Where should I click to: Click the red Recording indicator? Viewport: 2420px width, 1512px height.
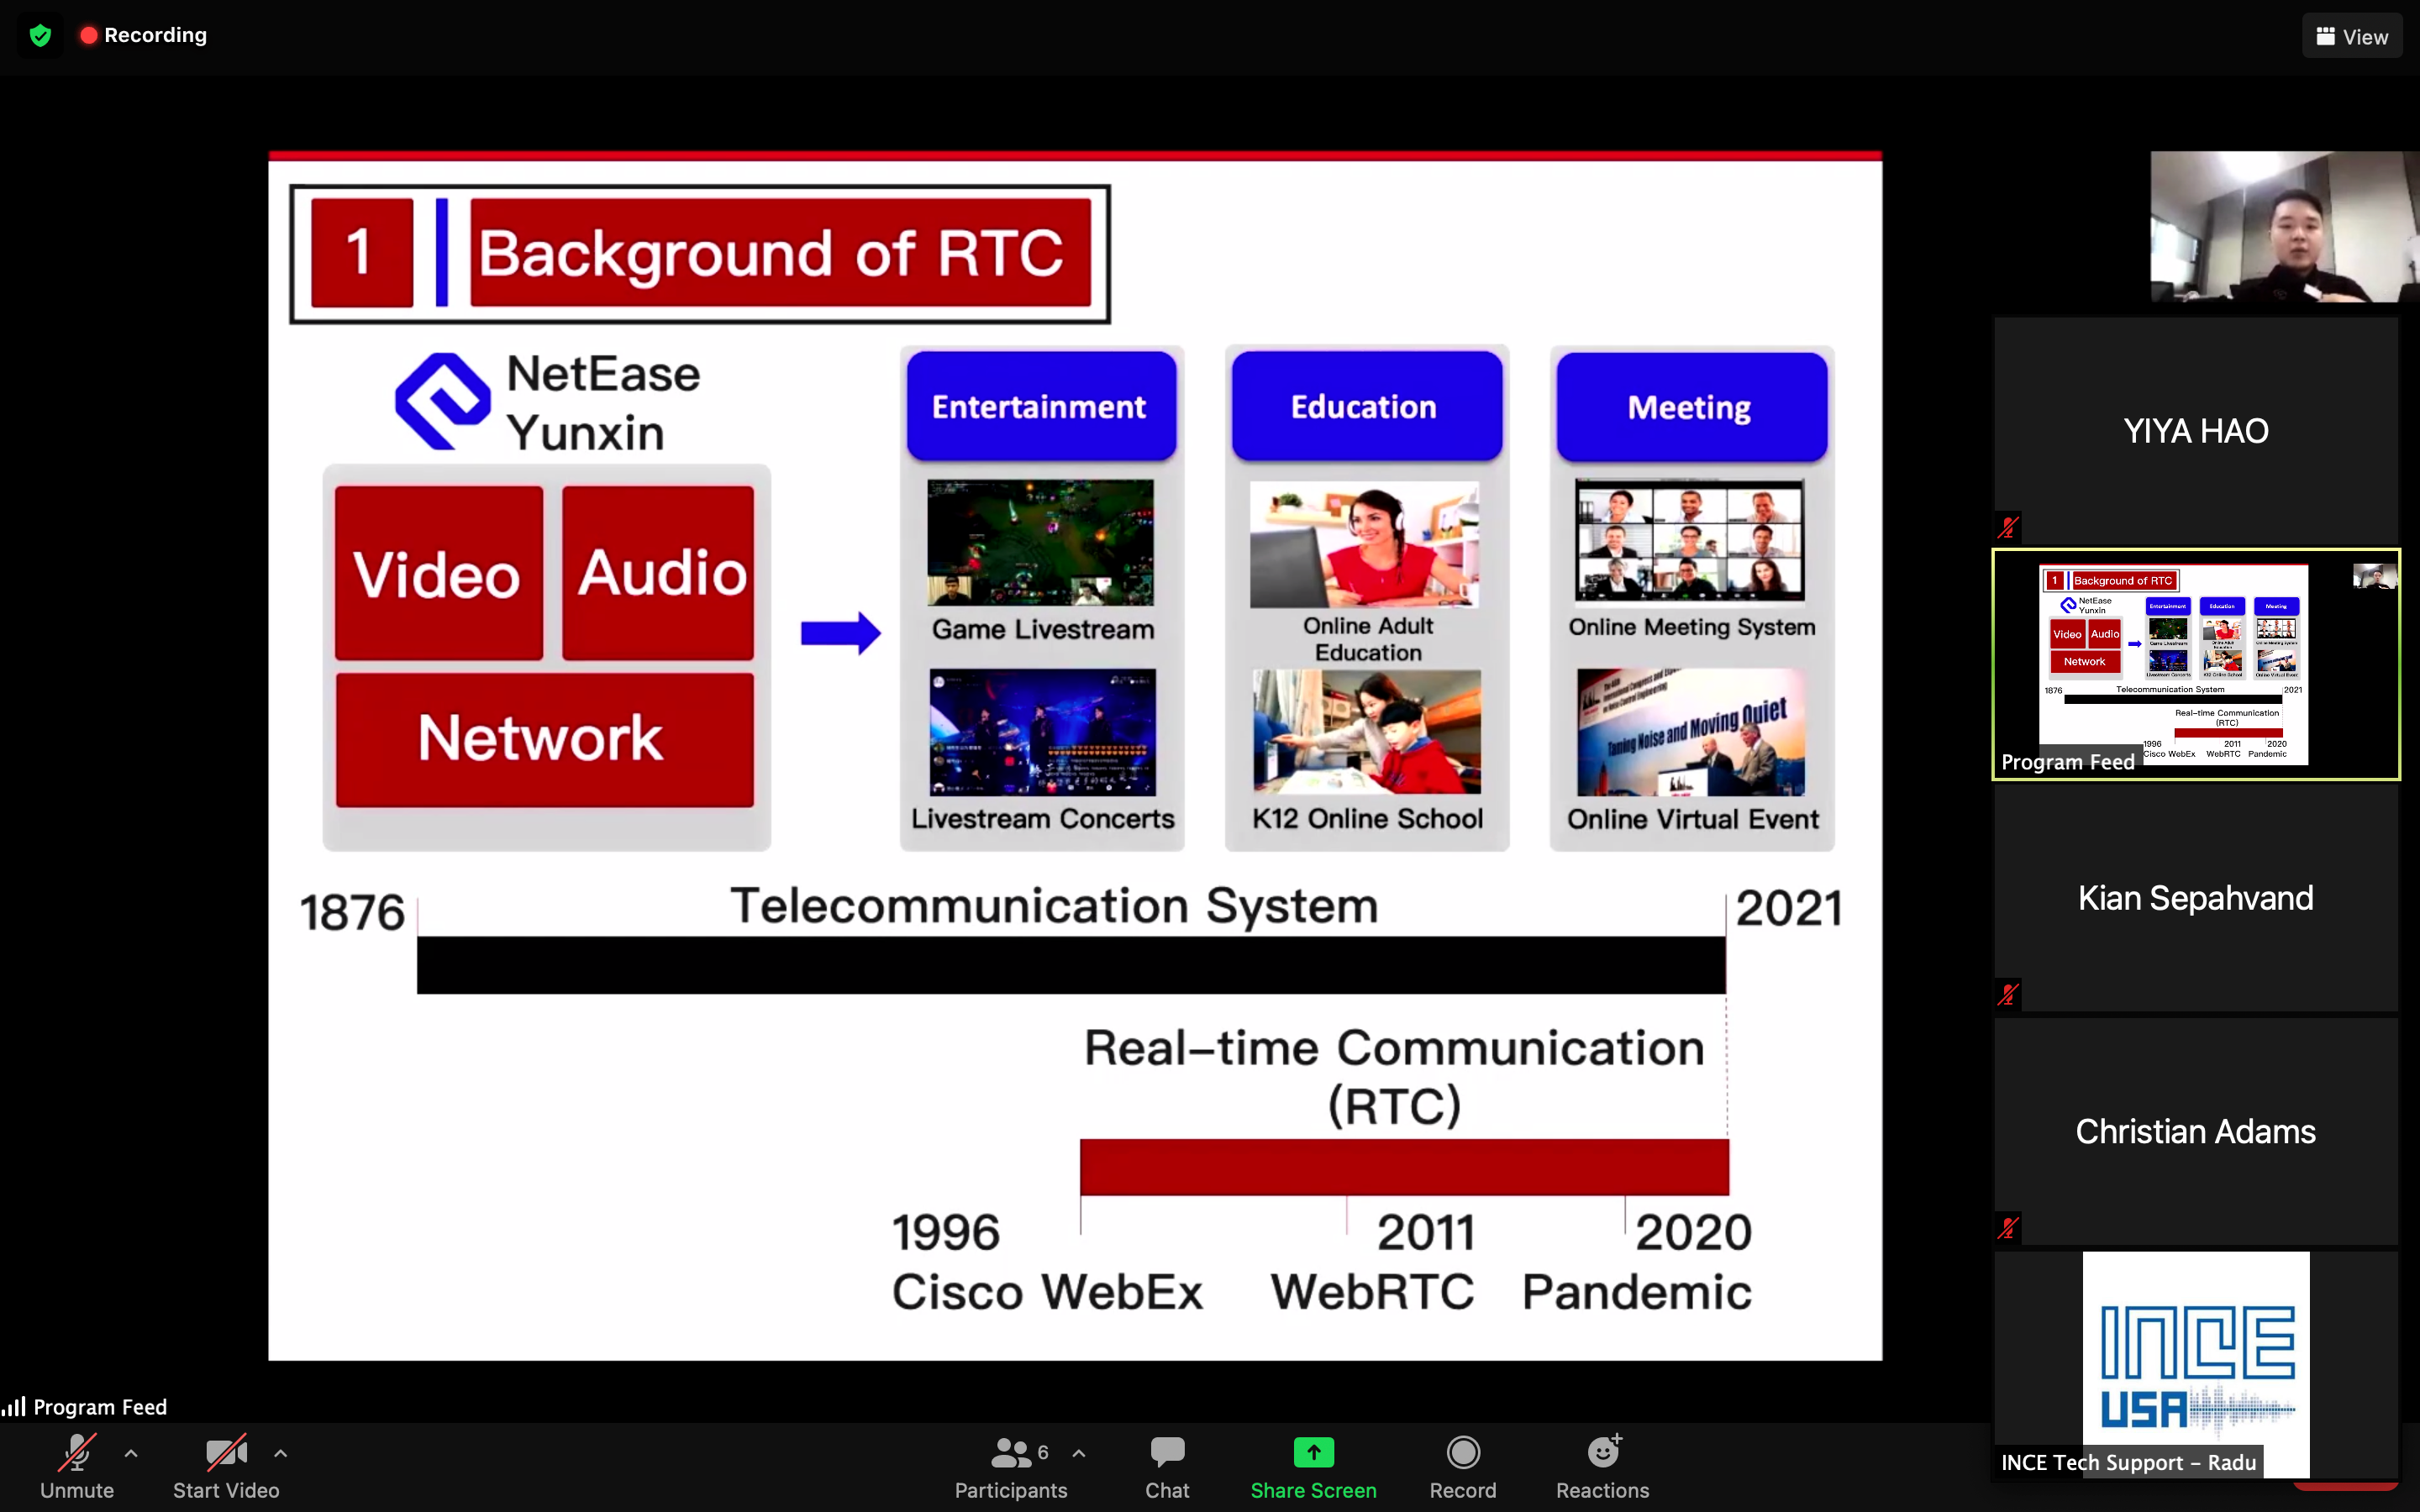point(143,35)
